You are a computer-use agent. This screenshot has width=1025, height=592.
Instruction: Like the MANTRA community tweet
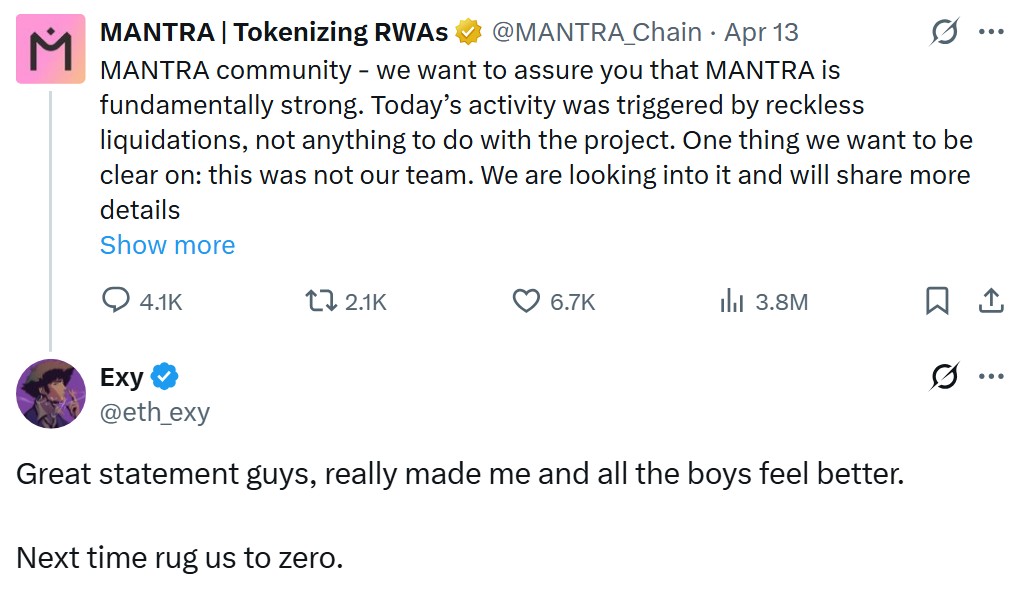coord(526,301)
